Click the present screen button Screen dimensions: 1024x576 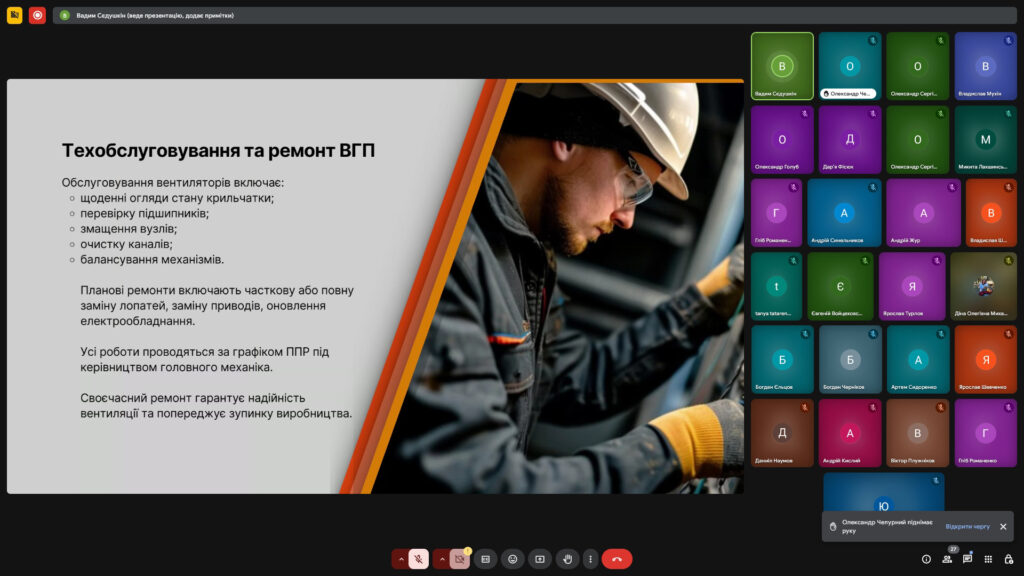540,559
